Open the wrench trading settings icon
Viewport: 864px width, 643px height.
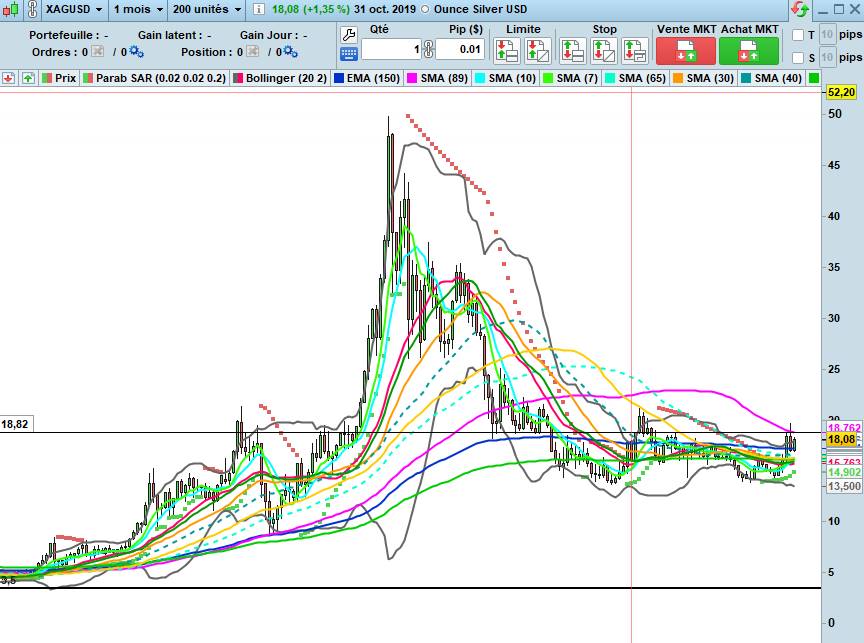[349, 33]
